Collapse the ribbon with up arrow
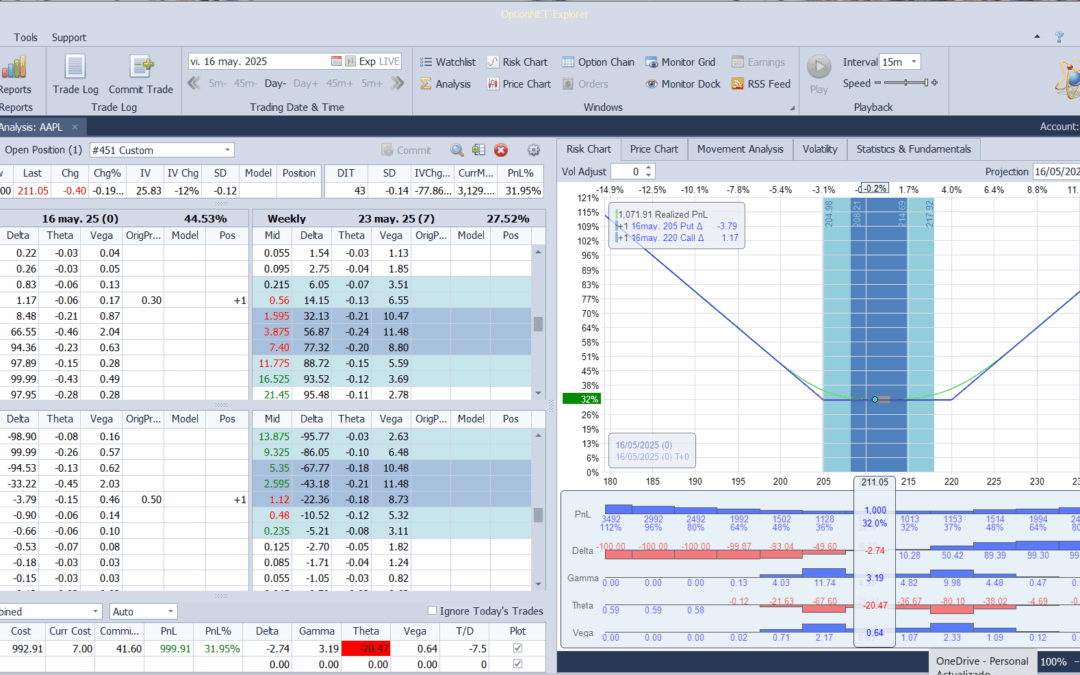Viewport: 1080px width, 675px height. tap(1037, 37)
